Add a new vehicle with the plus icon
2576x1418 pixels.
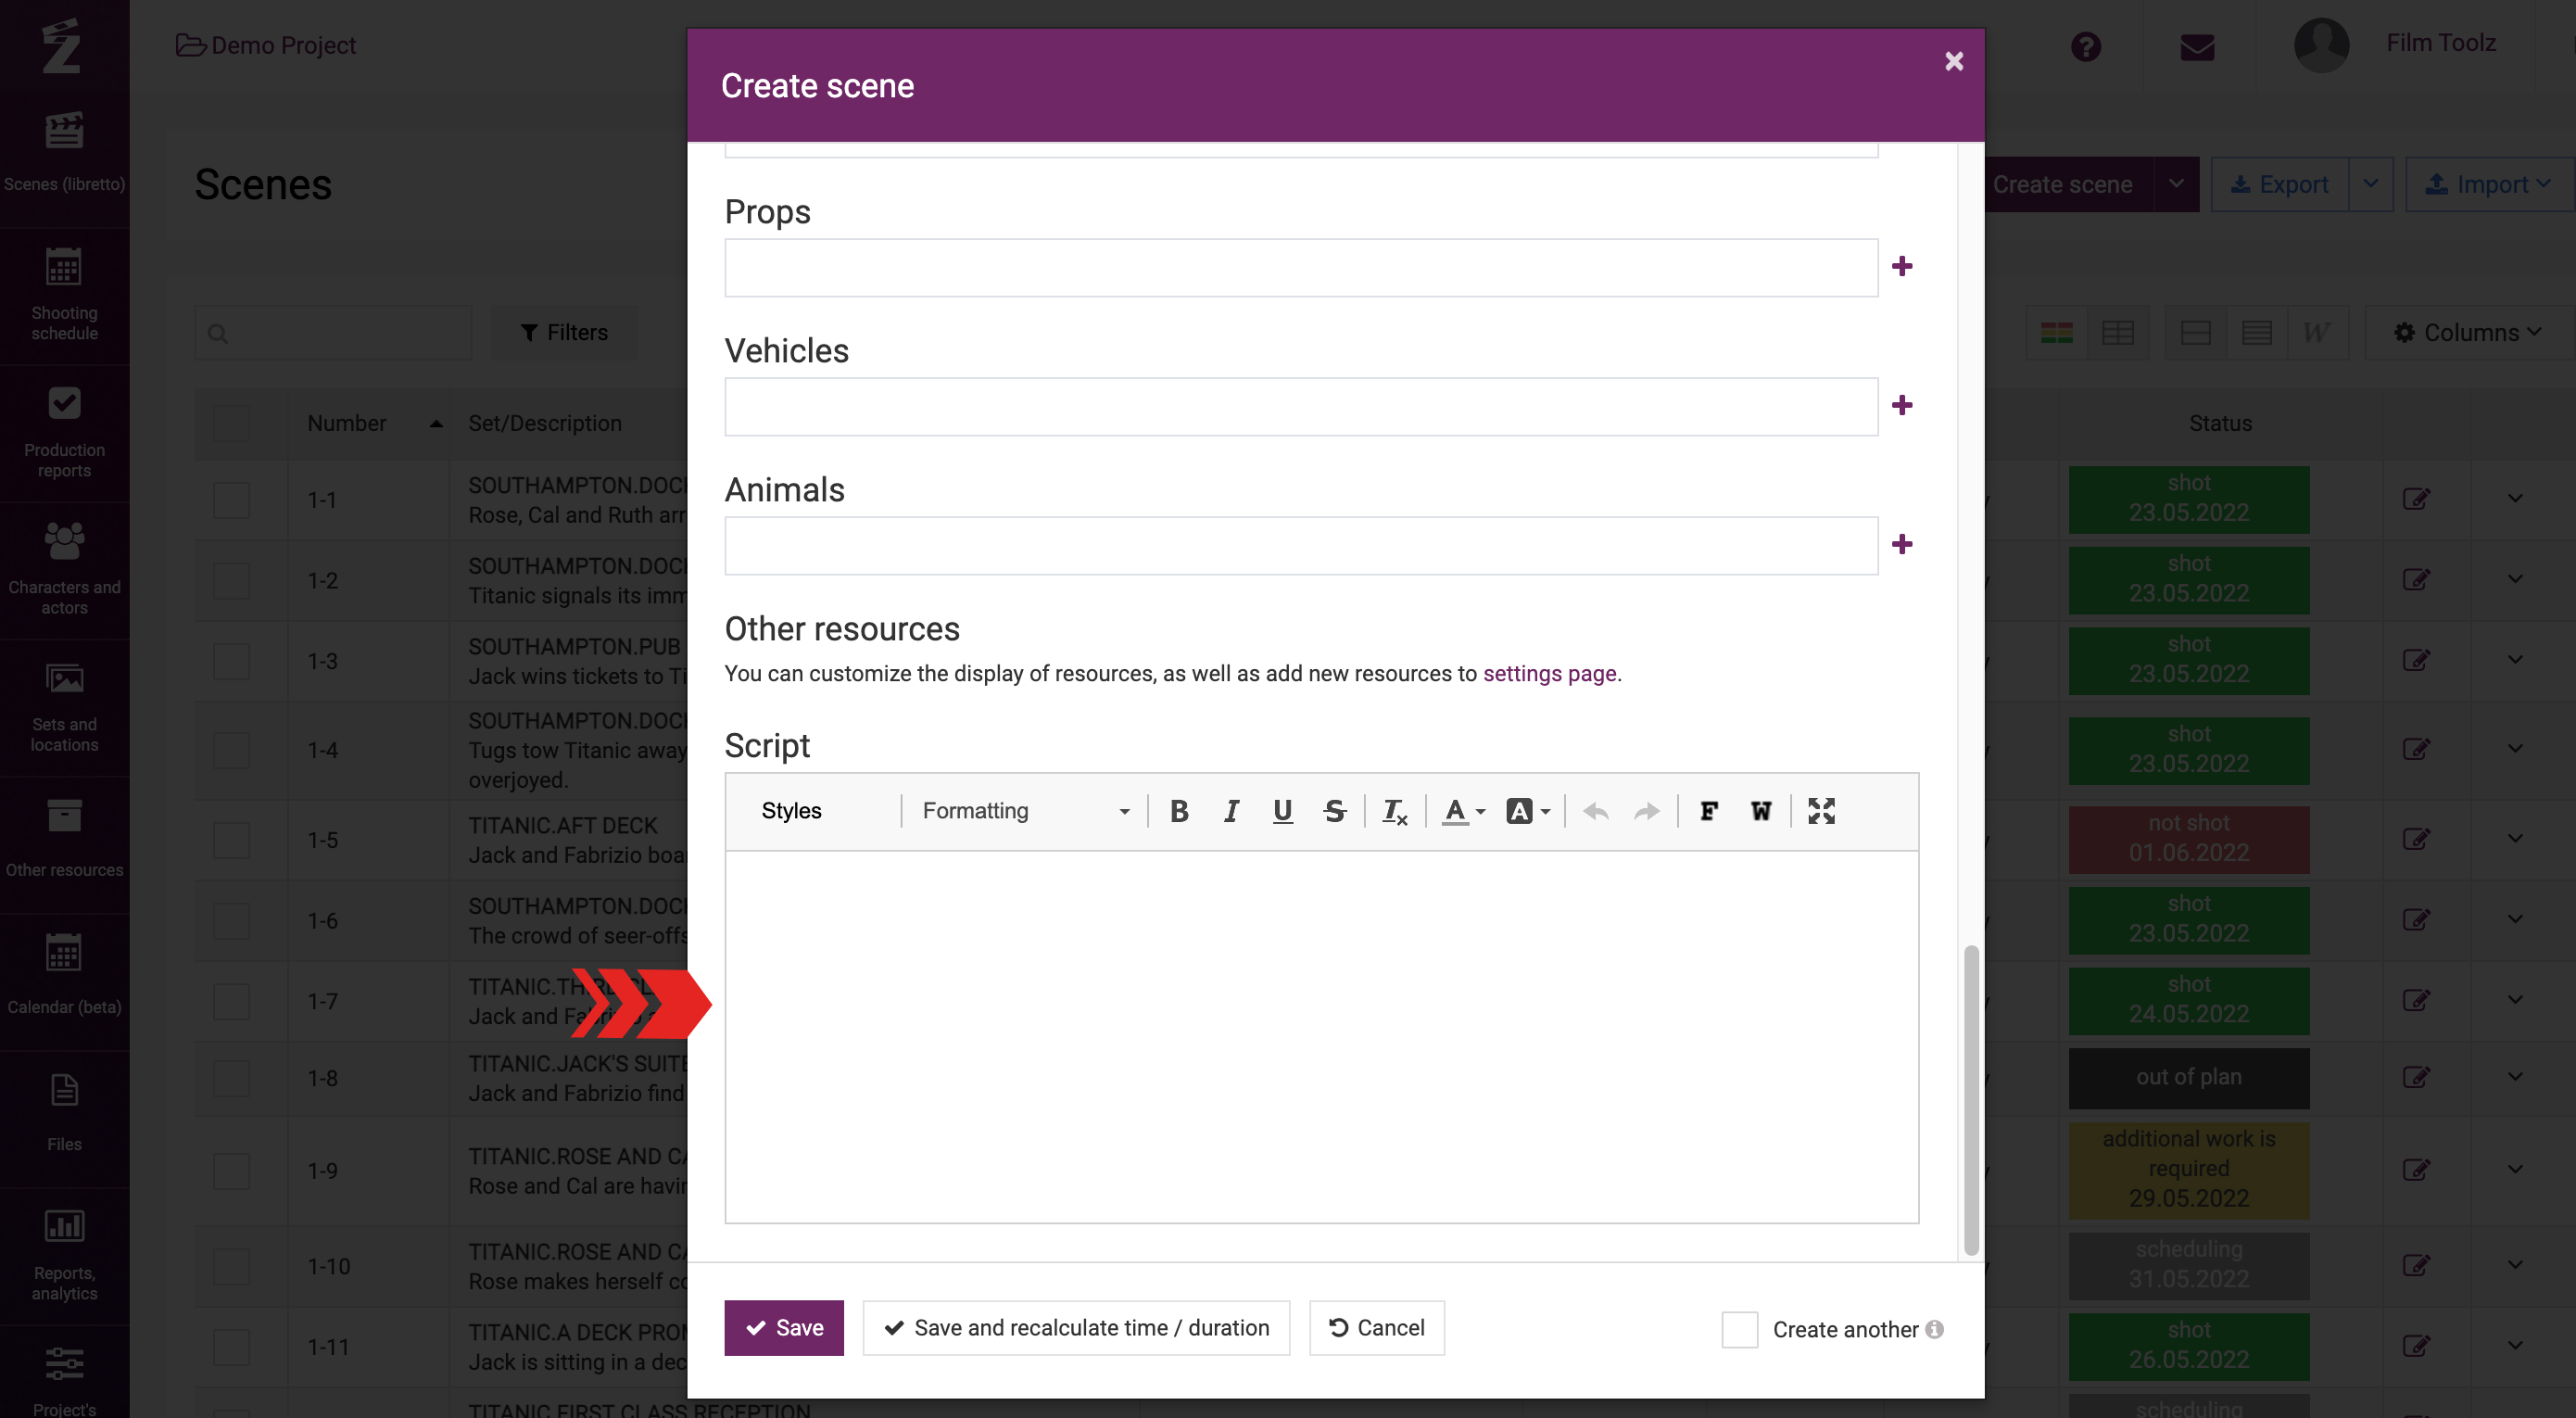tap(1902, 405)
